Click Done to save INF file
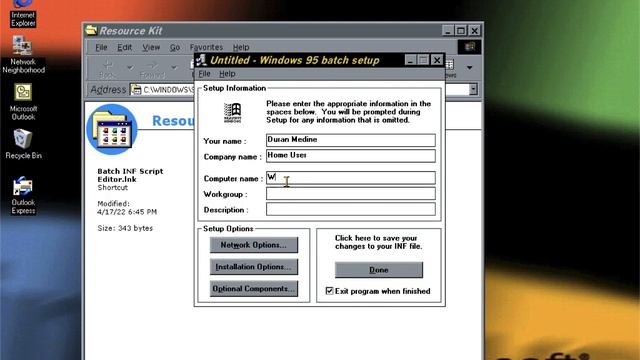This screenshot has width=640, height=360. click(379, 270)
